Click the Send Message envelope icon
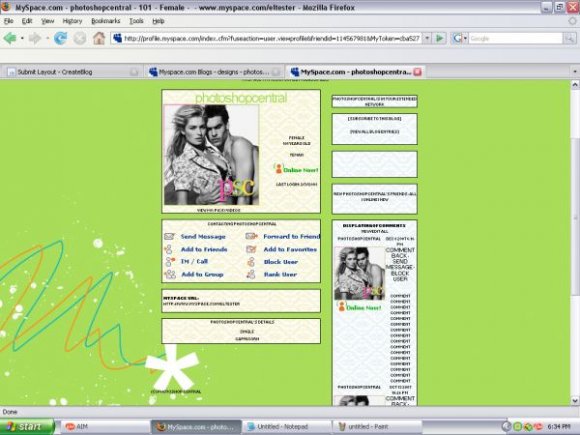The height and width of the screenshot is (435, 580). [x=169, y=236]
